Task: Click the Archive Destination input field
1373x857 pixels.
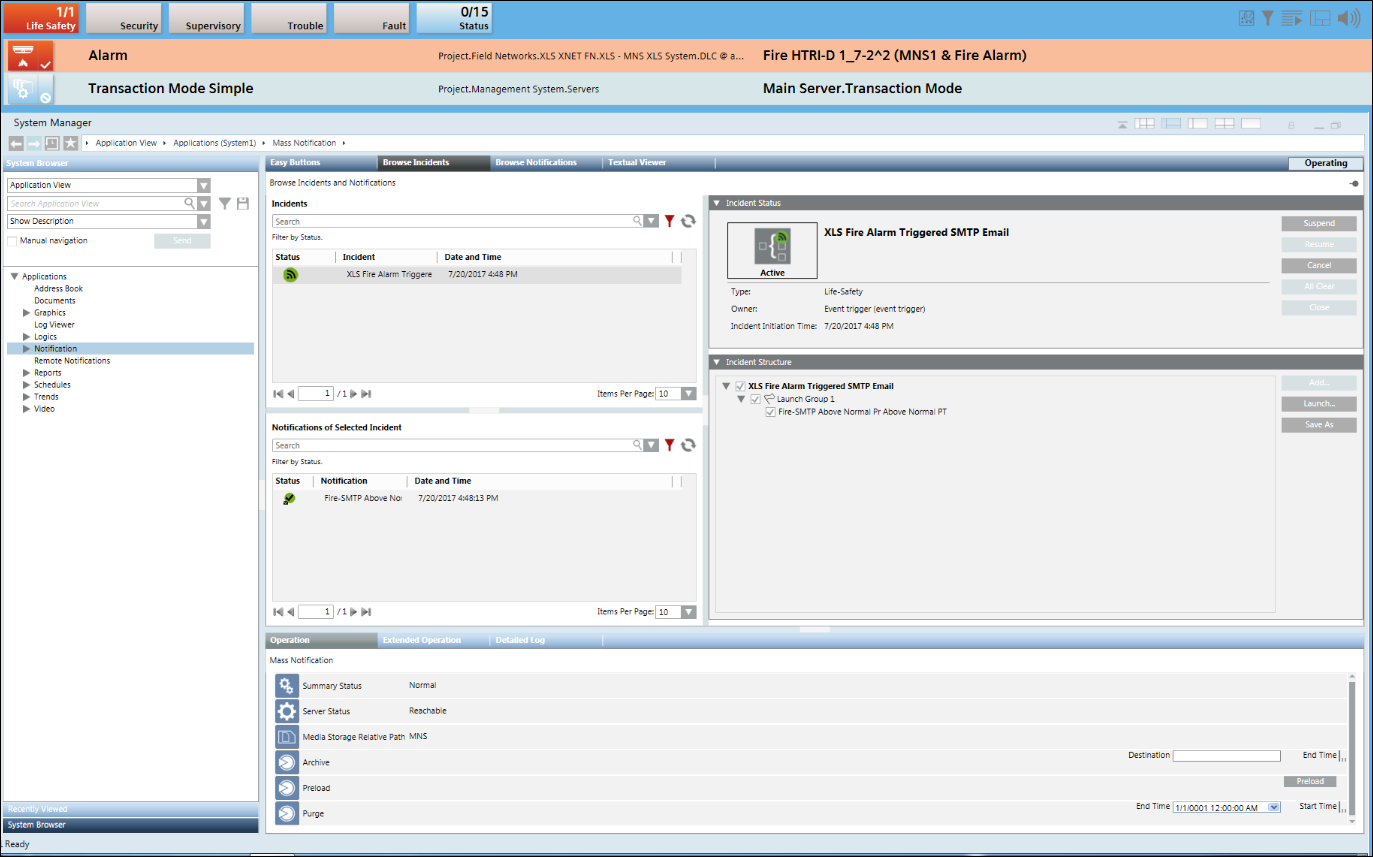Action: point(1226,756)
